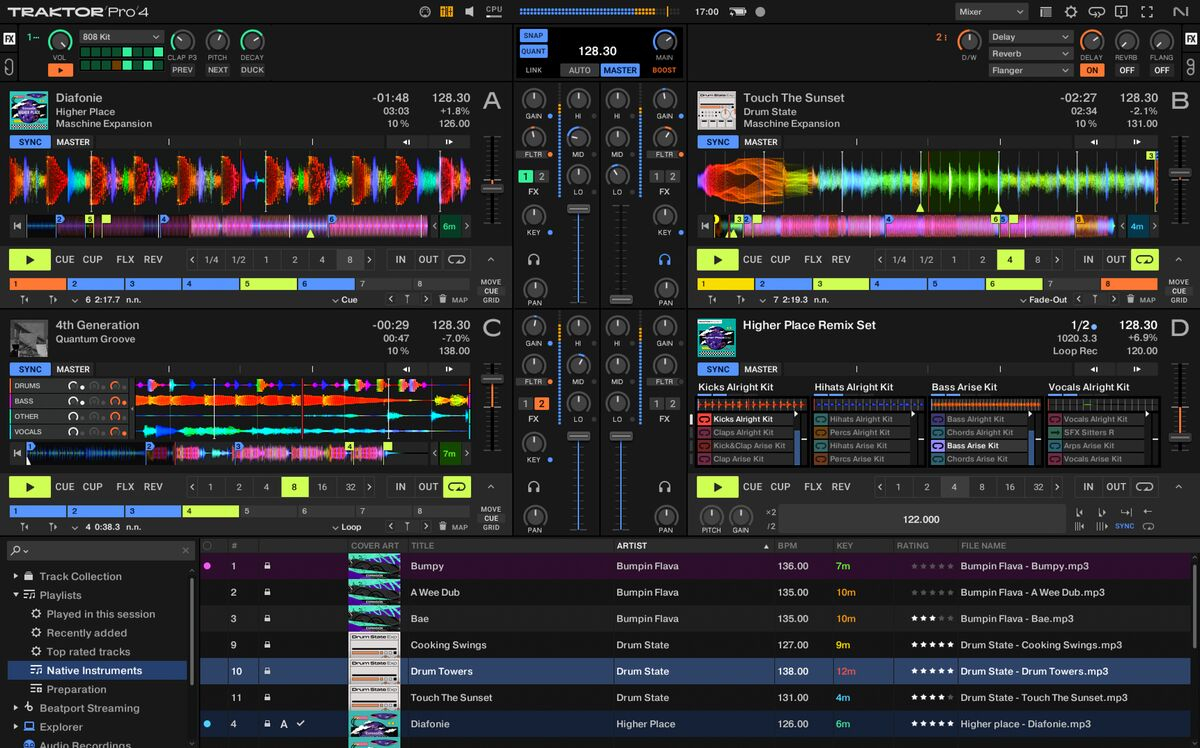This screenshot has width=1200, height=748.
Task: Click the Deck A volume fader
Action: tap(578, 208)
